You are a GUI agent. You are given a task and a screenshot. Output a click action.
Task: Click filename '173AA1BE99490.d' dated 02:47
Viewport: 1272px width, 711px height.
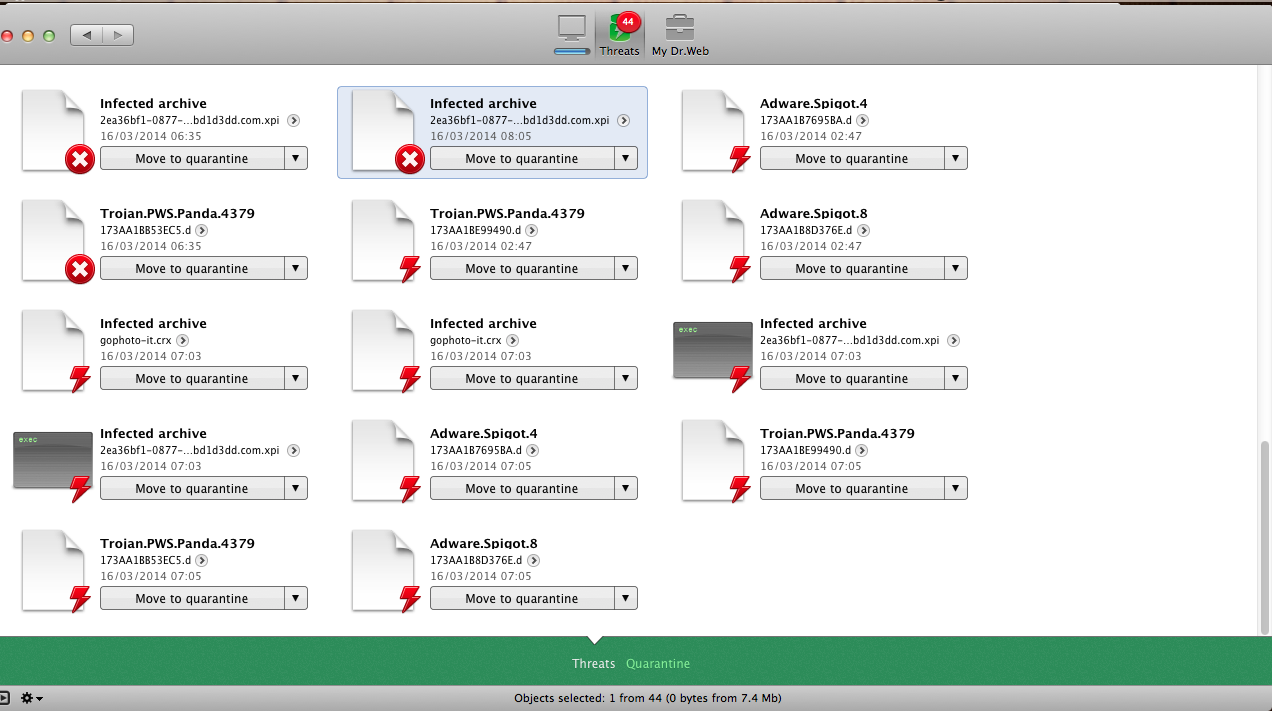click(x=475, y=230)
